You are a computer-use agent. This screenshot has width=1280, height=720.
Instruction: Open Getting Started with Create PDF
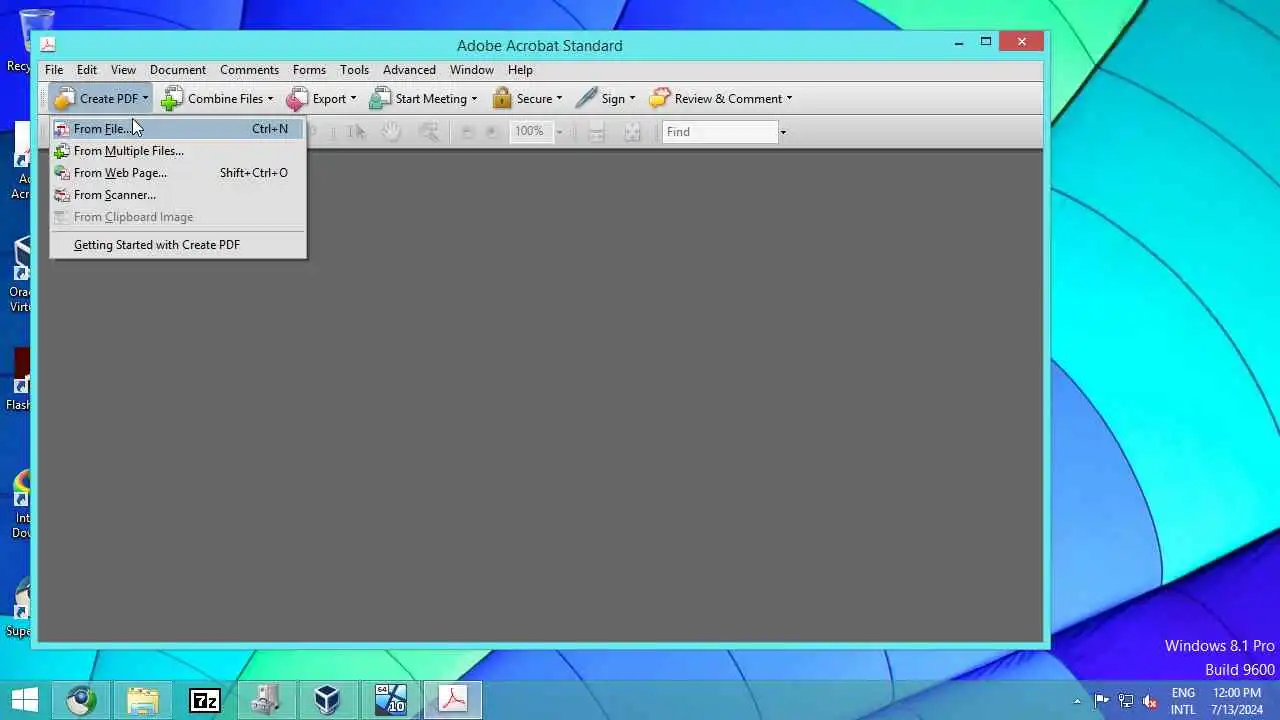(x=178, y=245)
